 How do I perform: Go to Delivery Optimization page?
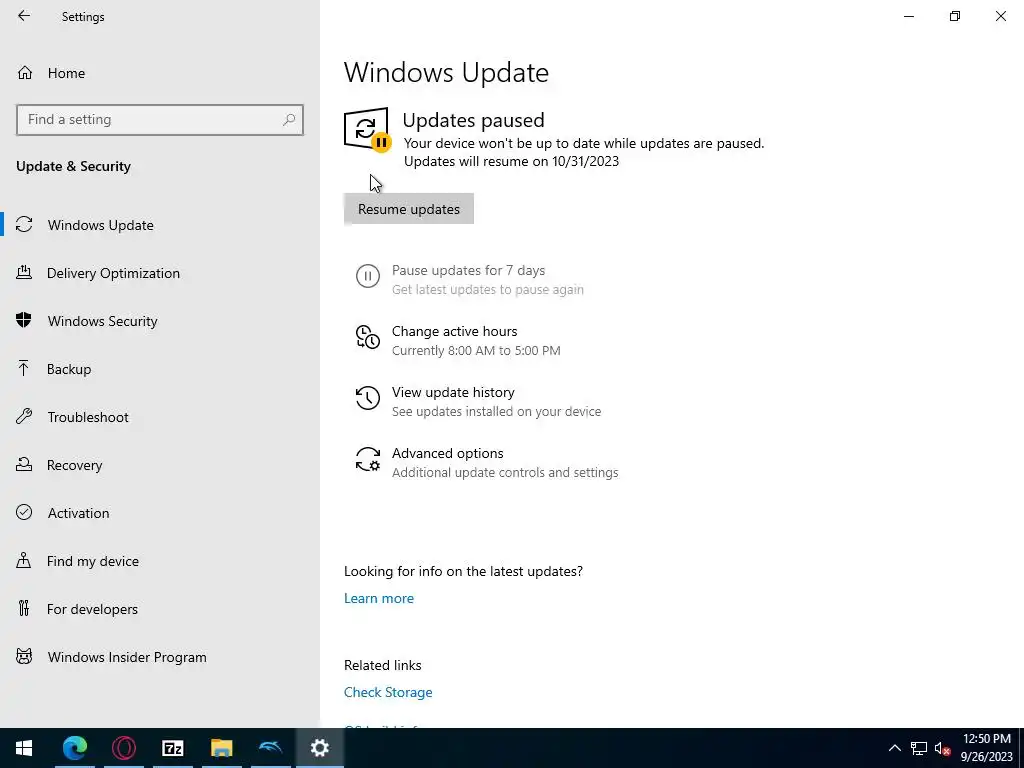[x=114, y=273]
